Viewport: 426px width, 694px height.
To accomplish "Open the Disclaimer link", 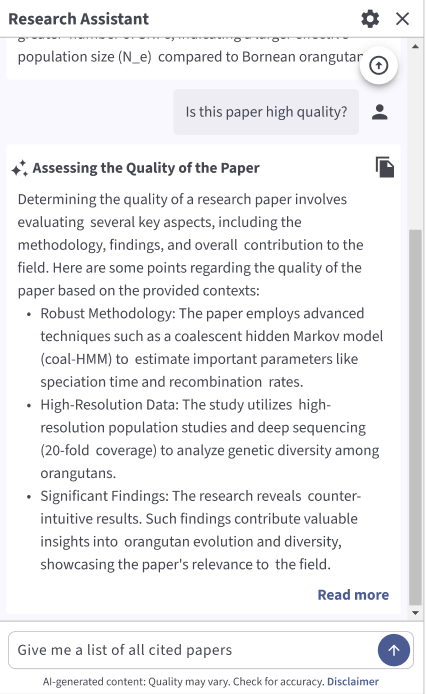I will click(x=353, y=681).
